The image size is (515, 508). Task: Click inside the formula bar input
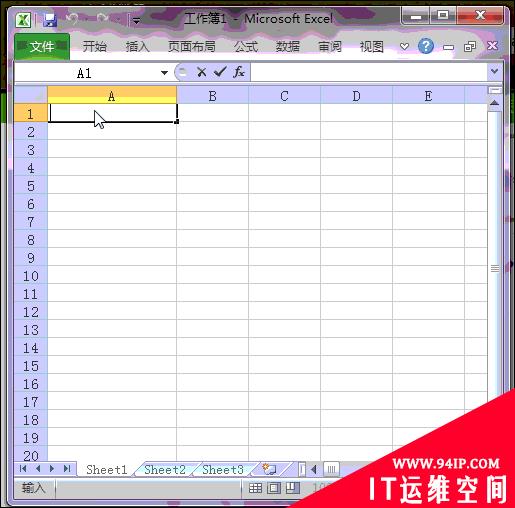369,72
